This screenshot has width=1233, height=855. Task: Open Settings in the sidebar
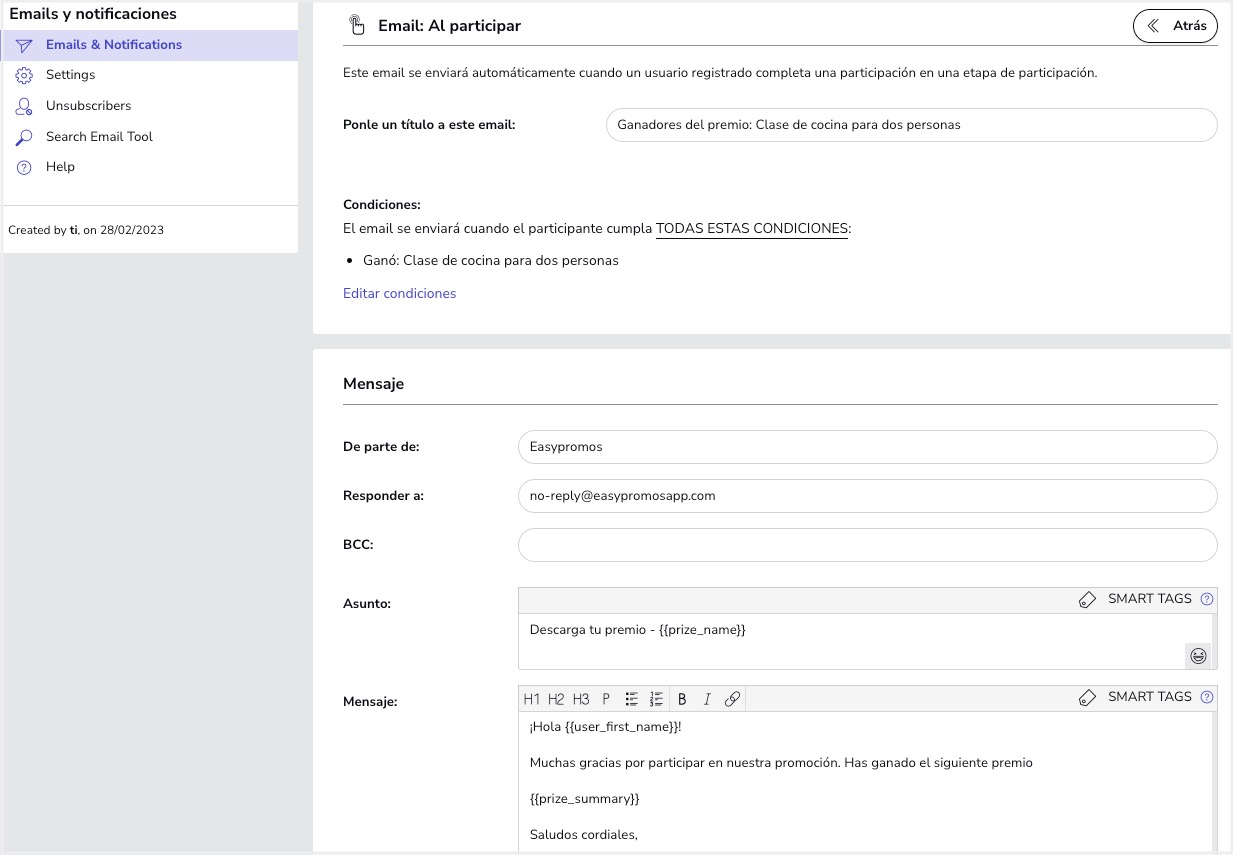point(70,75)
